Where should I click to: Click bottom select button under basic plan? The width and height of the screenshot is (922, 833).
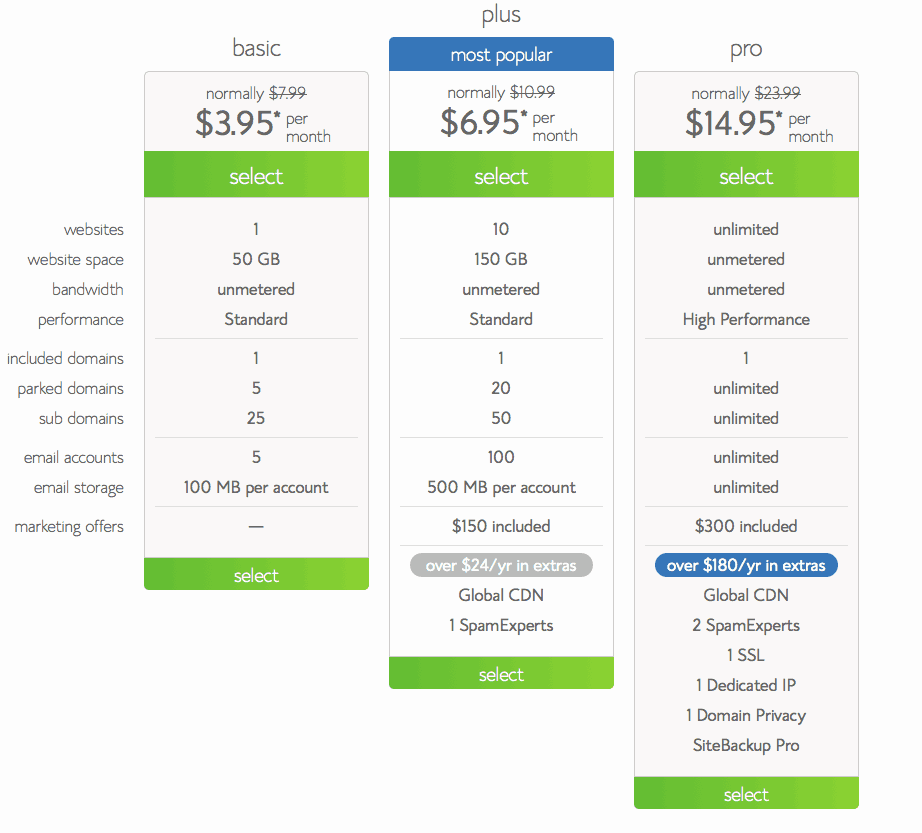[256, 574]
